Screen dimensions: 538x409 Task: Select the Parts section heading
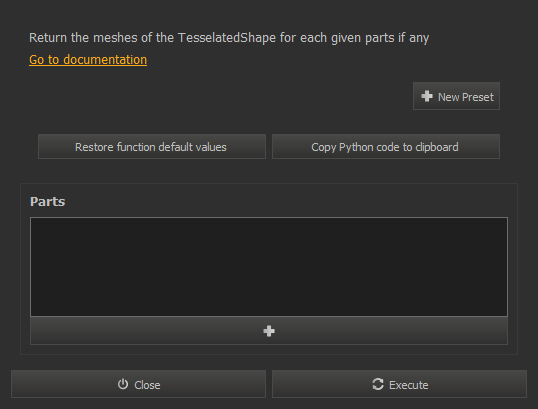tap(47, 201)
